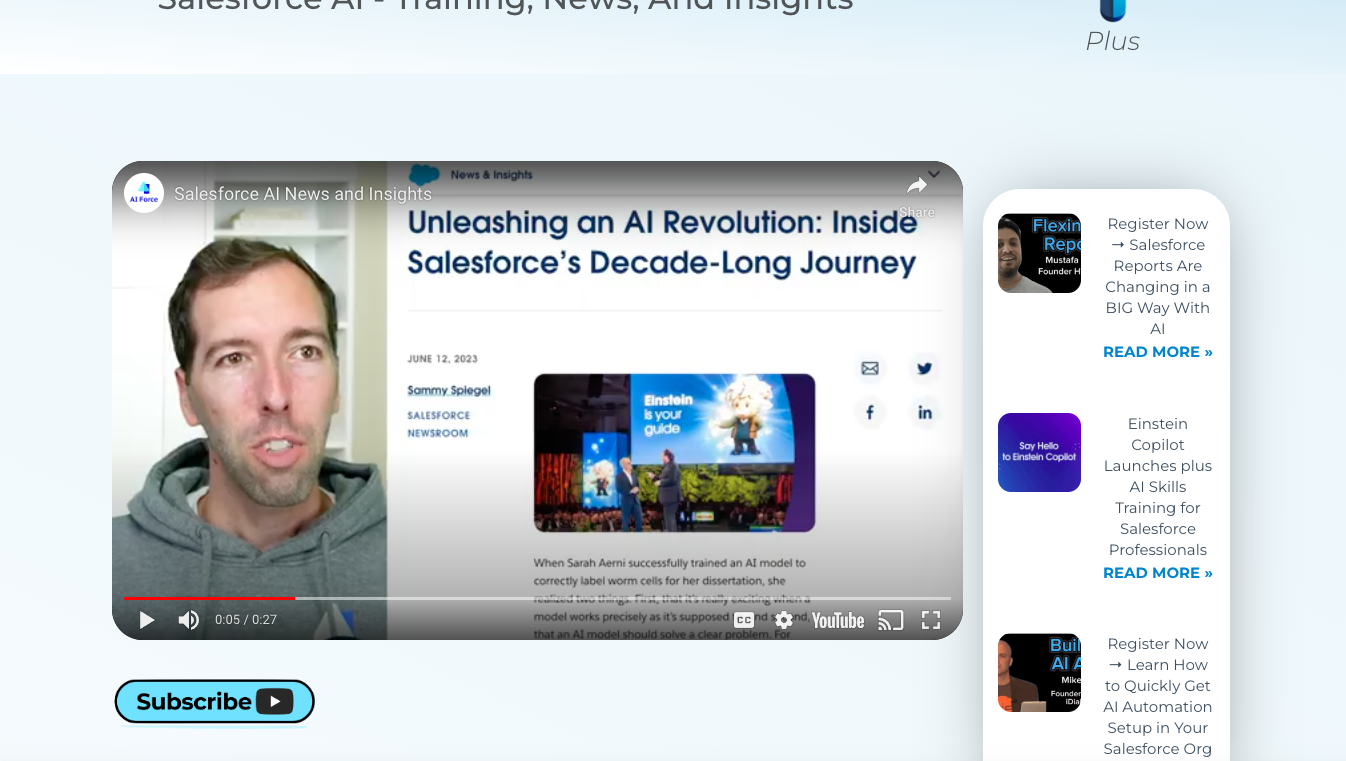Read more about Salesforce Reports changing

1157,352
